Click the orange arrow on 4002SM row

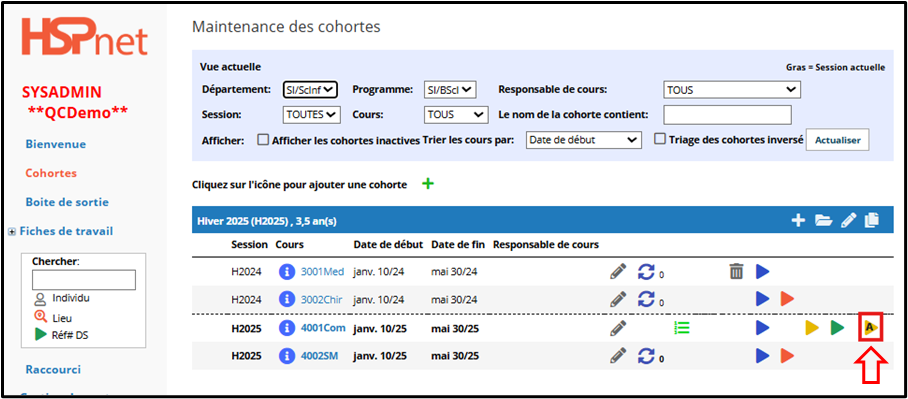tap(786, 356)
